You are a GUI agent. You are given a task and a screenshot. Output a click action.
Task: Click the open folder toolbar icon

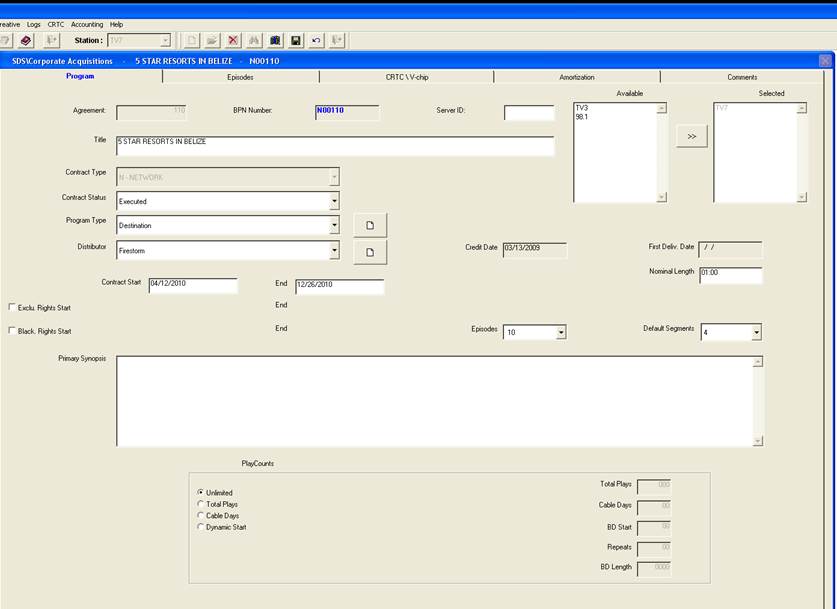[212, 40]
